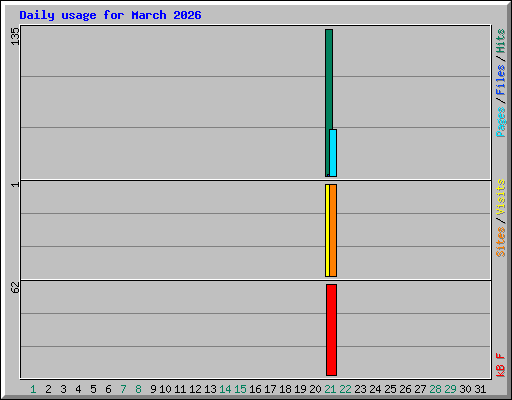Viewport: 512px width, 400px height.
Task: Click day '16' on the x-axis
Action: point(255,389)
